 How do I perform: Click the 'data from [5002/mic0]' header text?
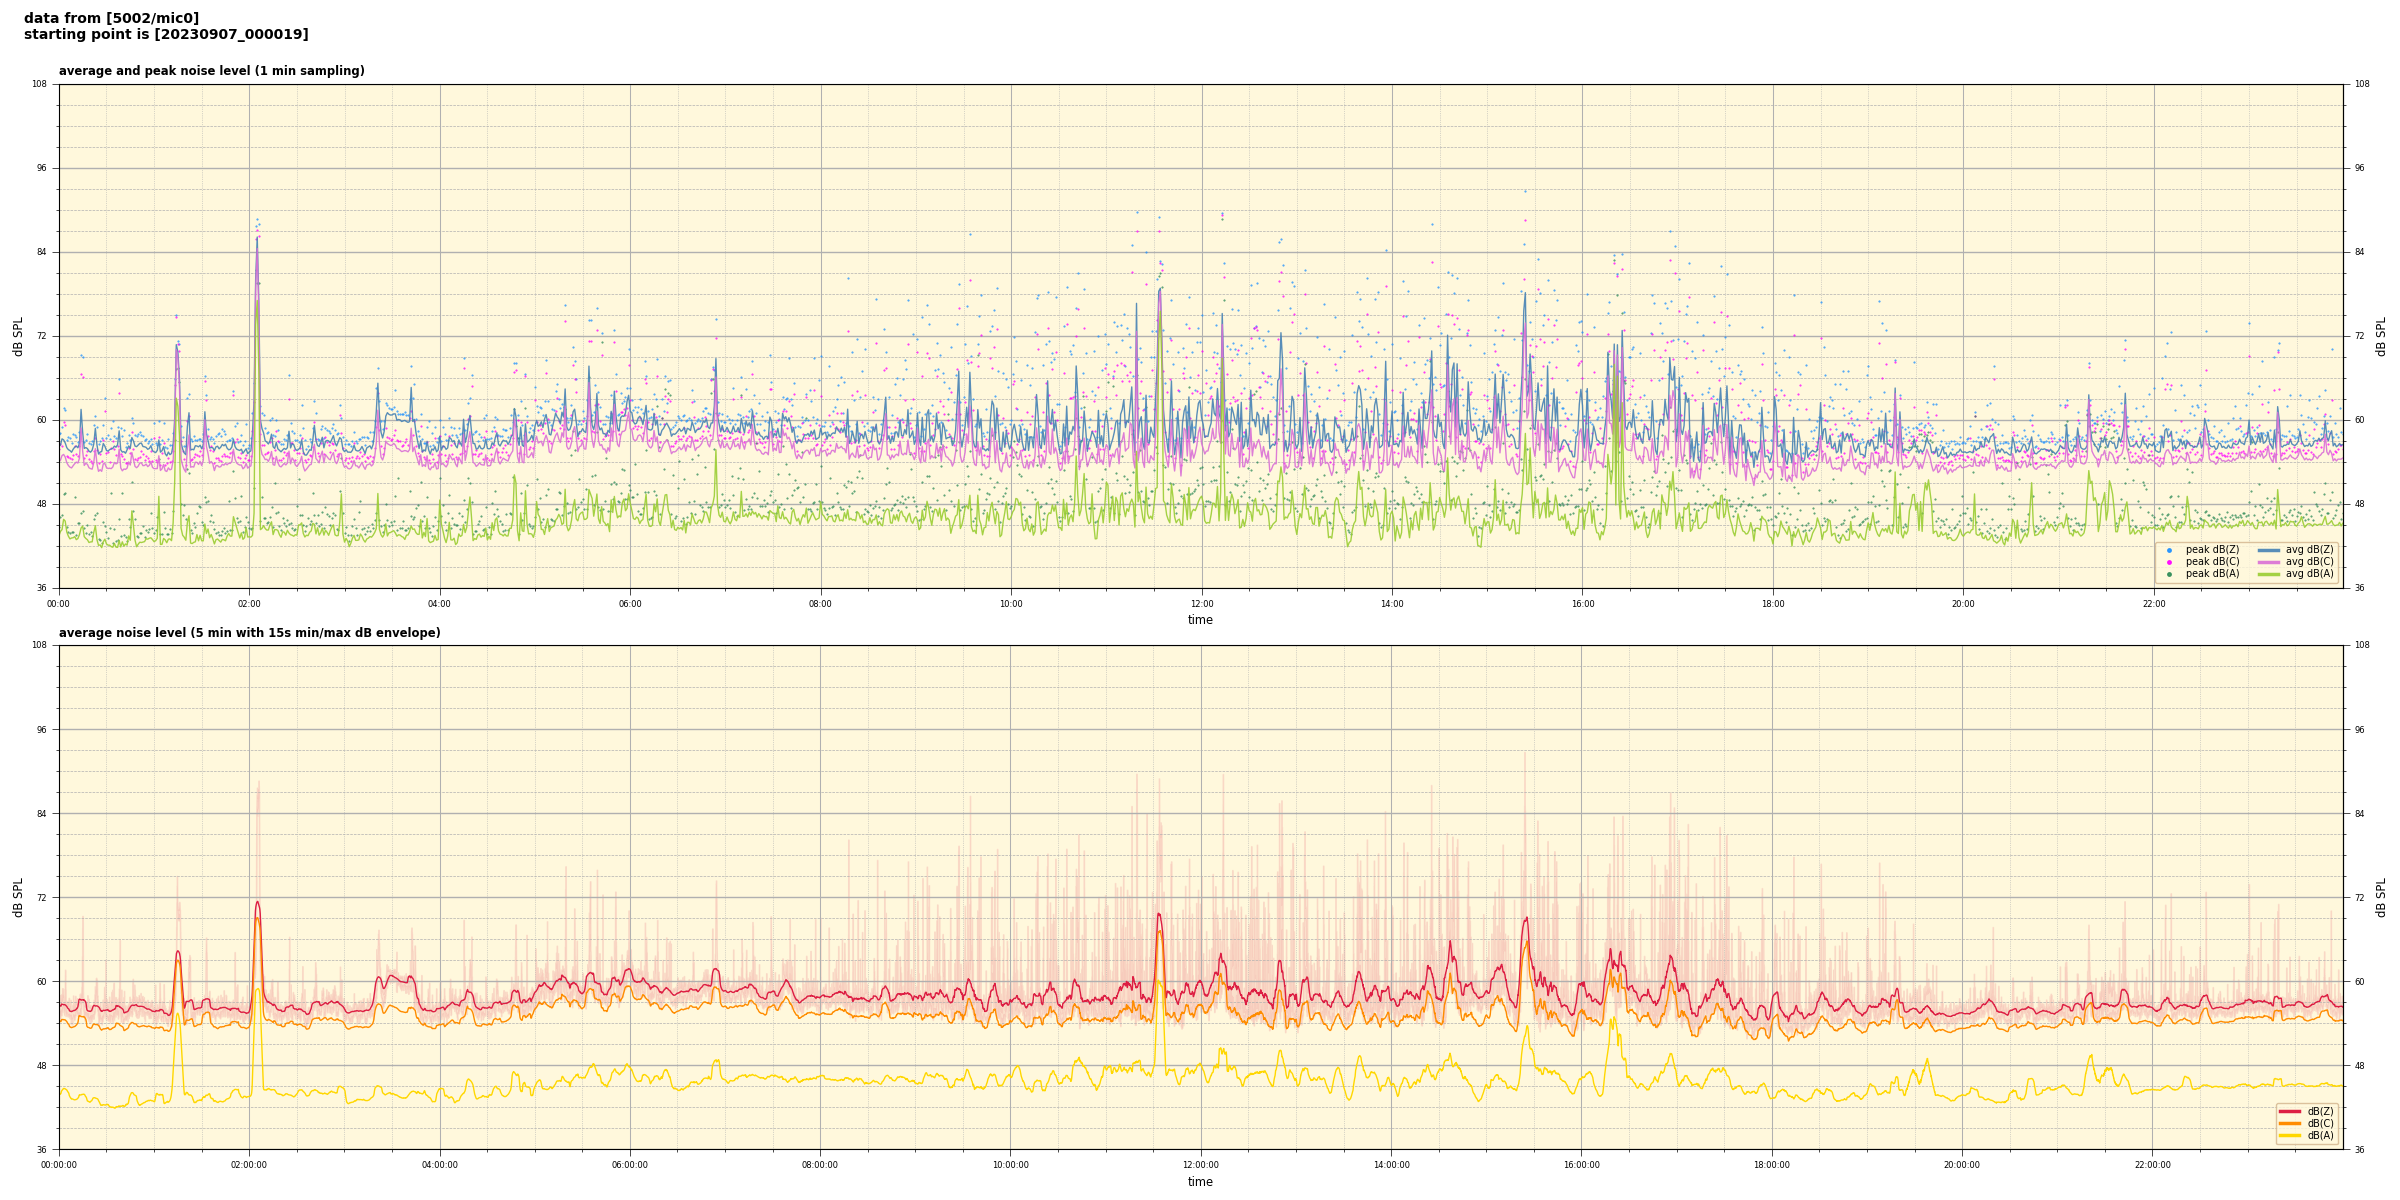point(111,18)
